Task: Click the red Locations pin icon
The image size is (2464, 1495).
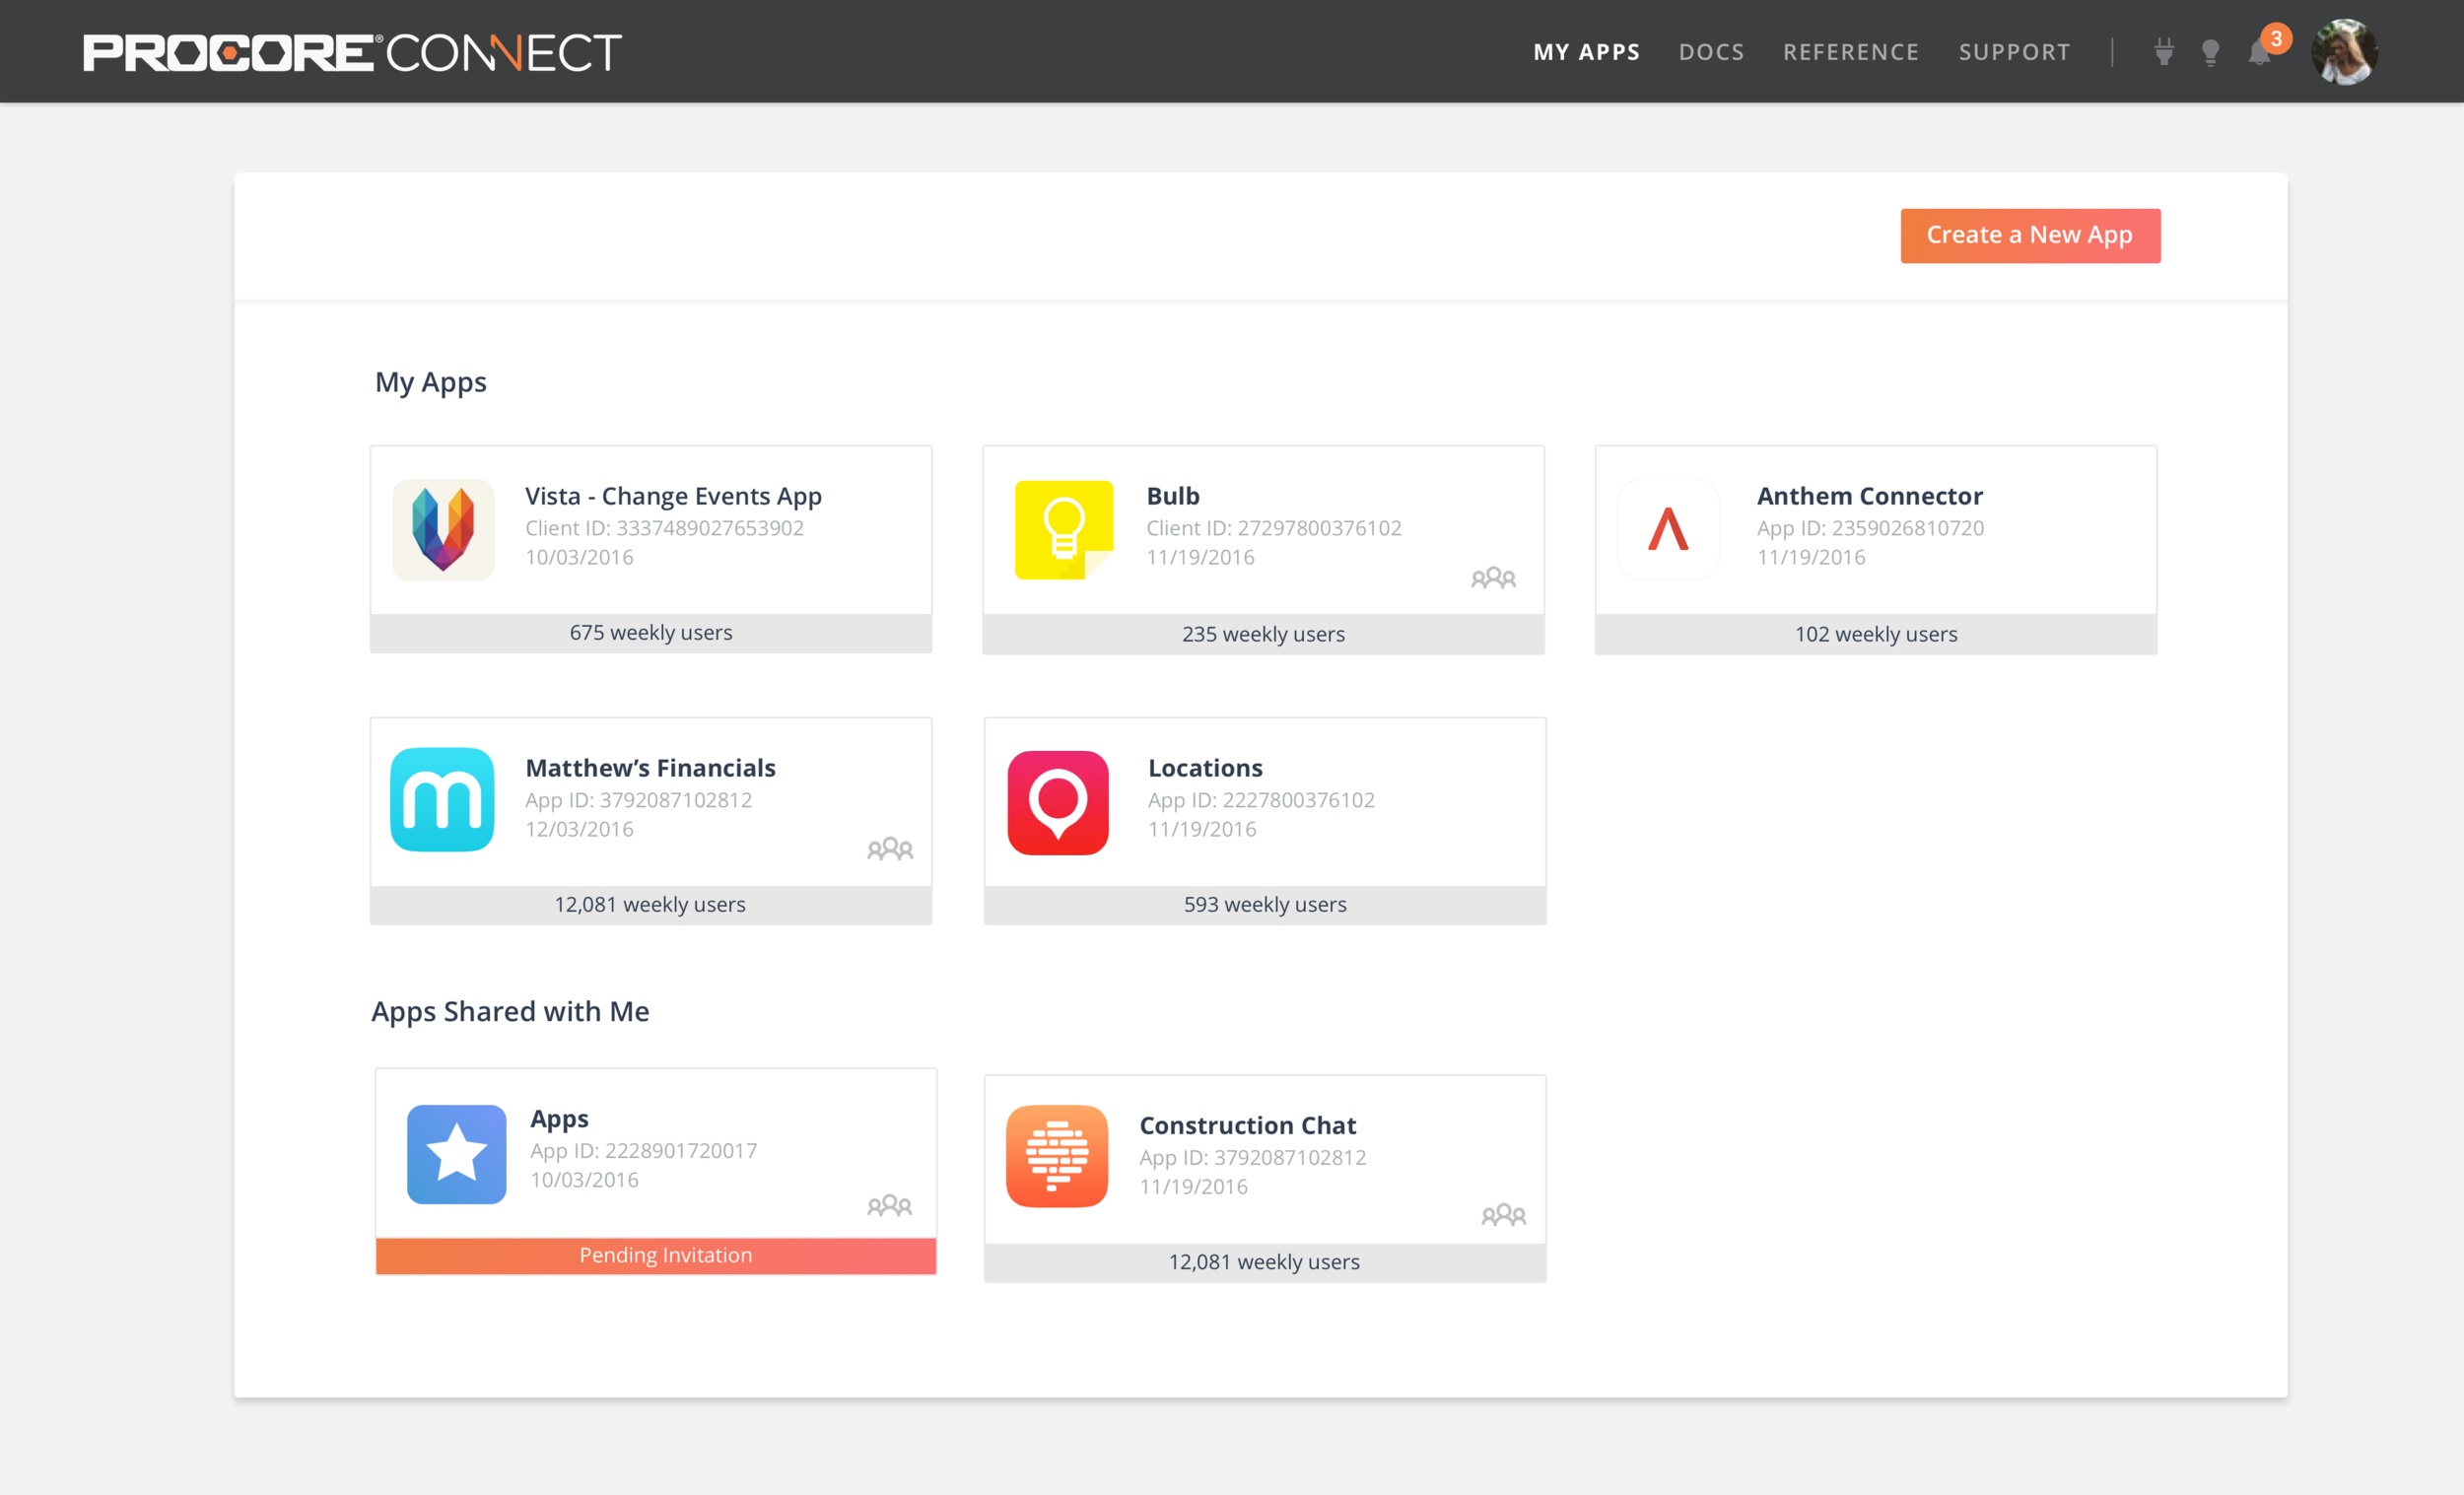Action: pos(1058,802)
